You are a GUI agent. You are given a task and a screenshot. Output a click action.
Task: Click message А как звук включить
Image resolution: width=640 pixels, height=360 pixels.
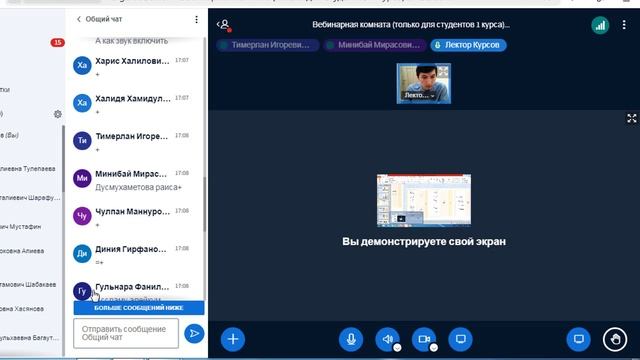tap(131, 41)
